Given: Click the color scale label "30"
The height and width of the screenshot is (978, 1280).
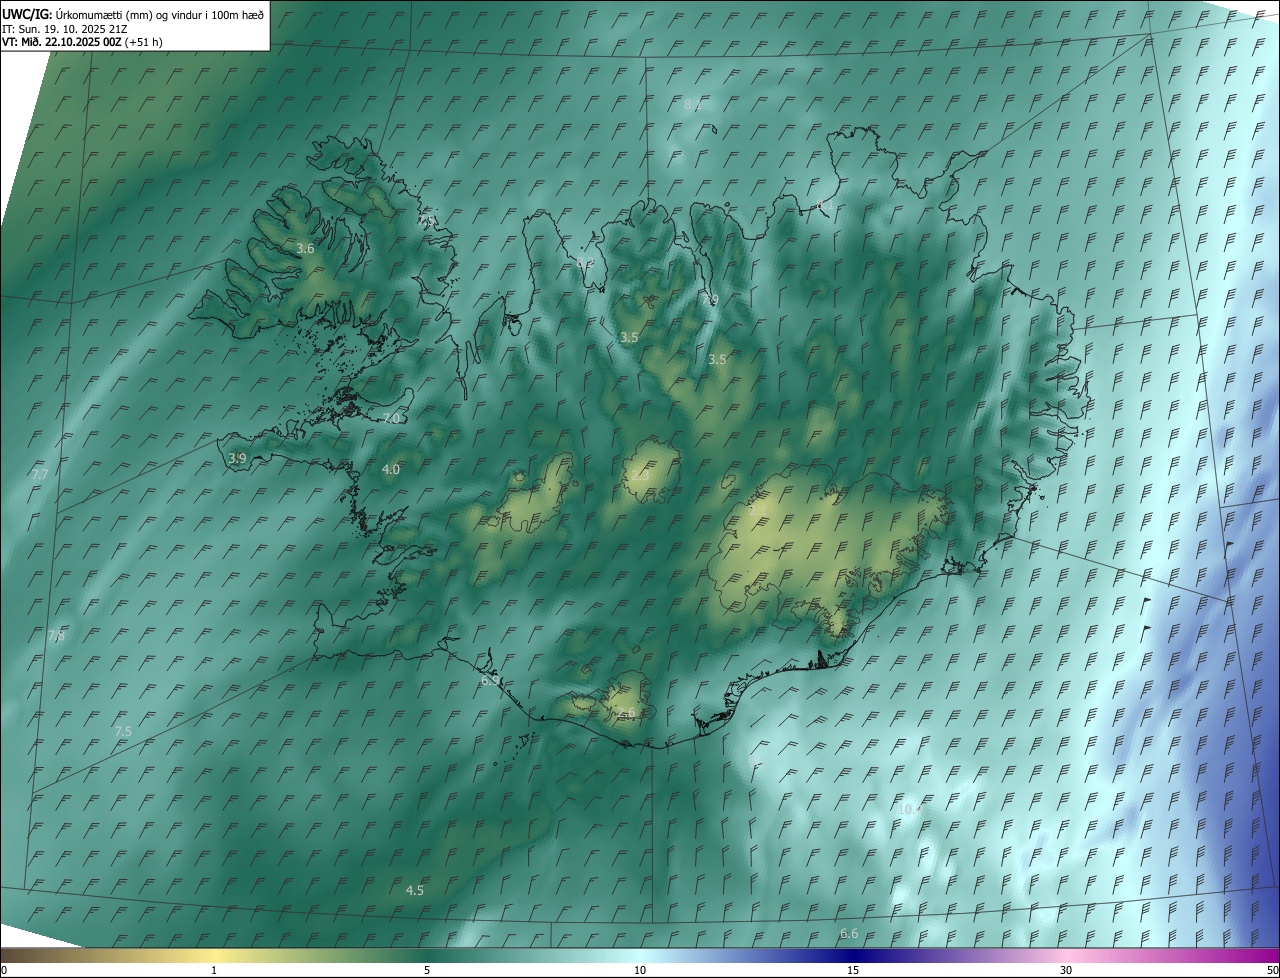Looking at the screenshot, I should pos(1066,970).
